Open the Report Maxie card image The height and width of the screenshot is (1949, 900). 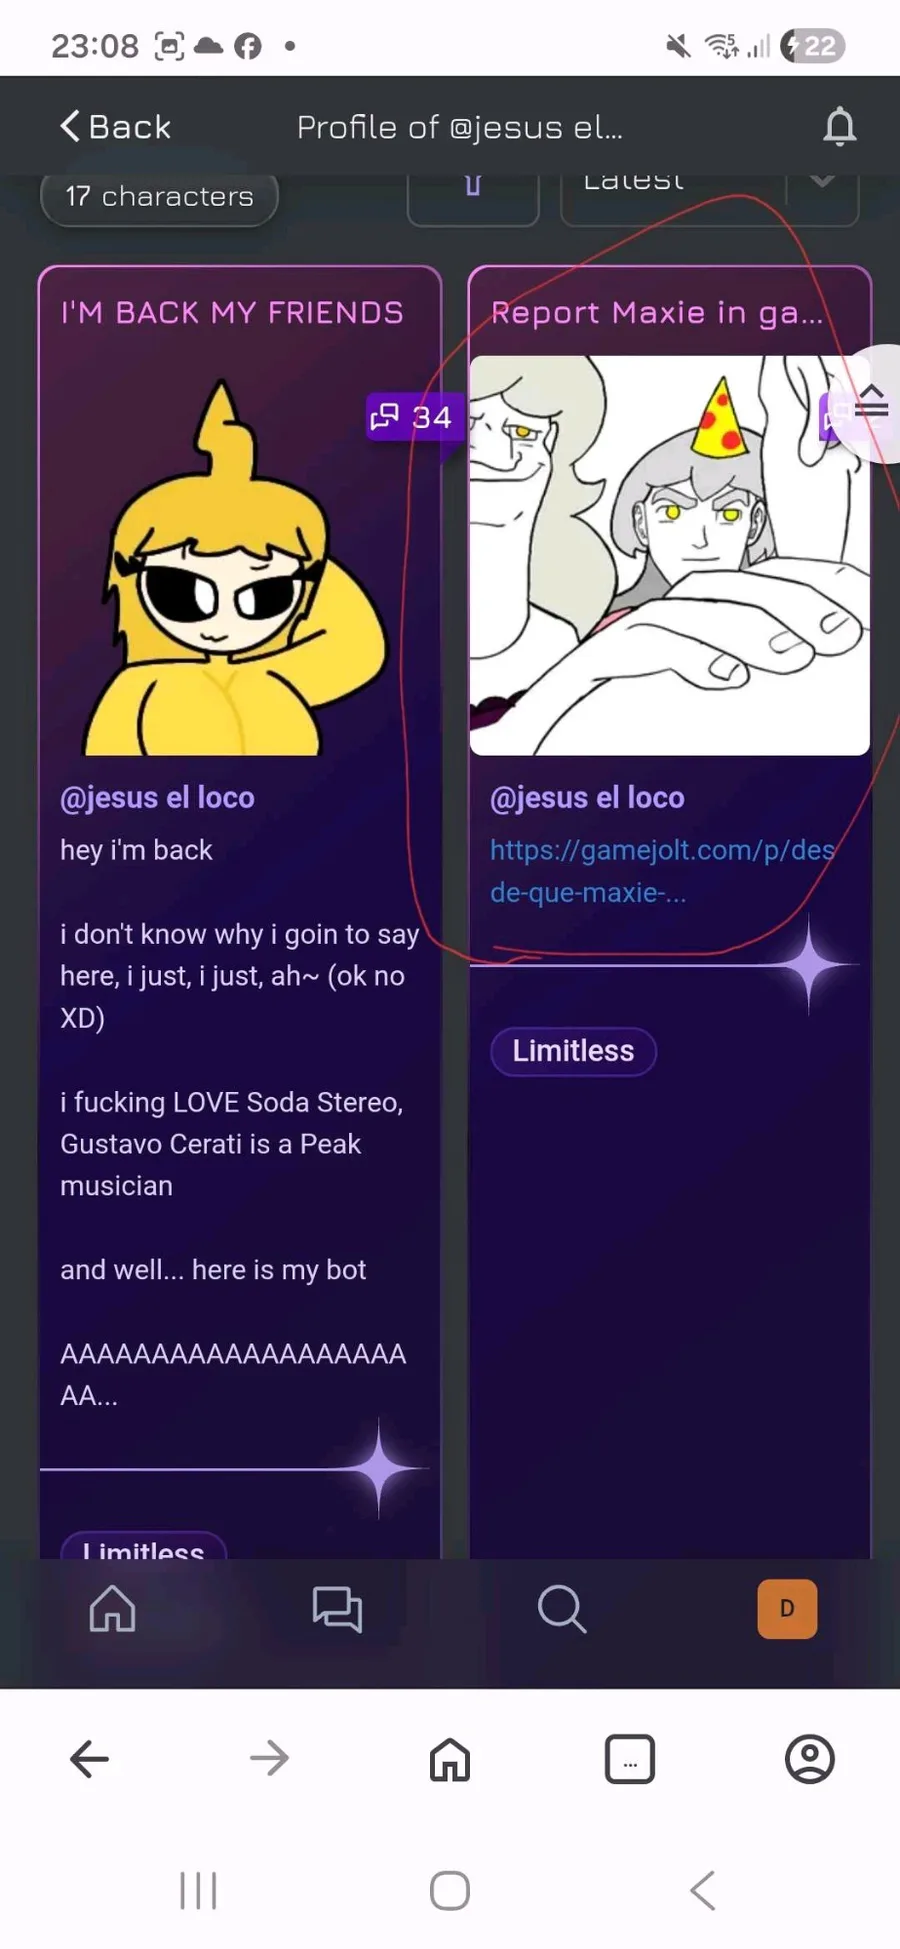(x=669, y=555)
